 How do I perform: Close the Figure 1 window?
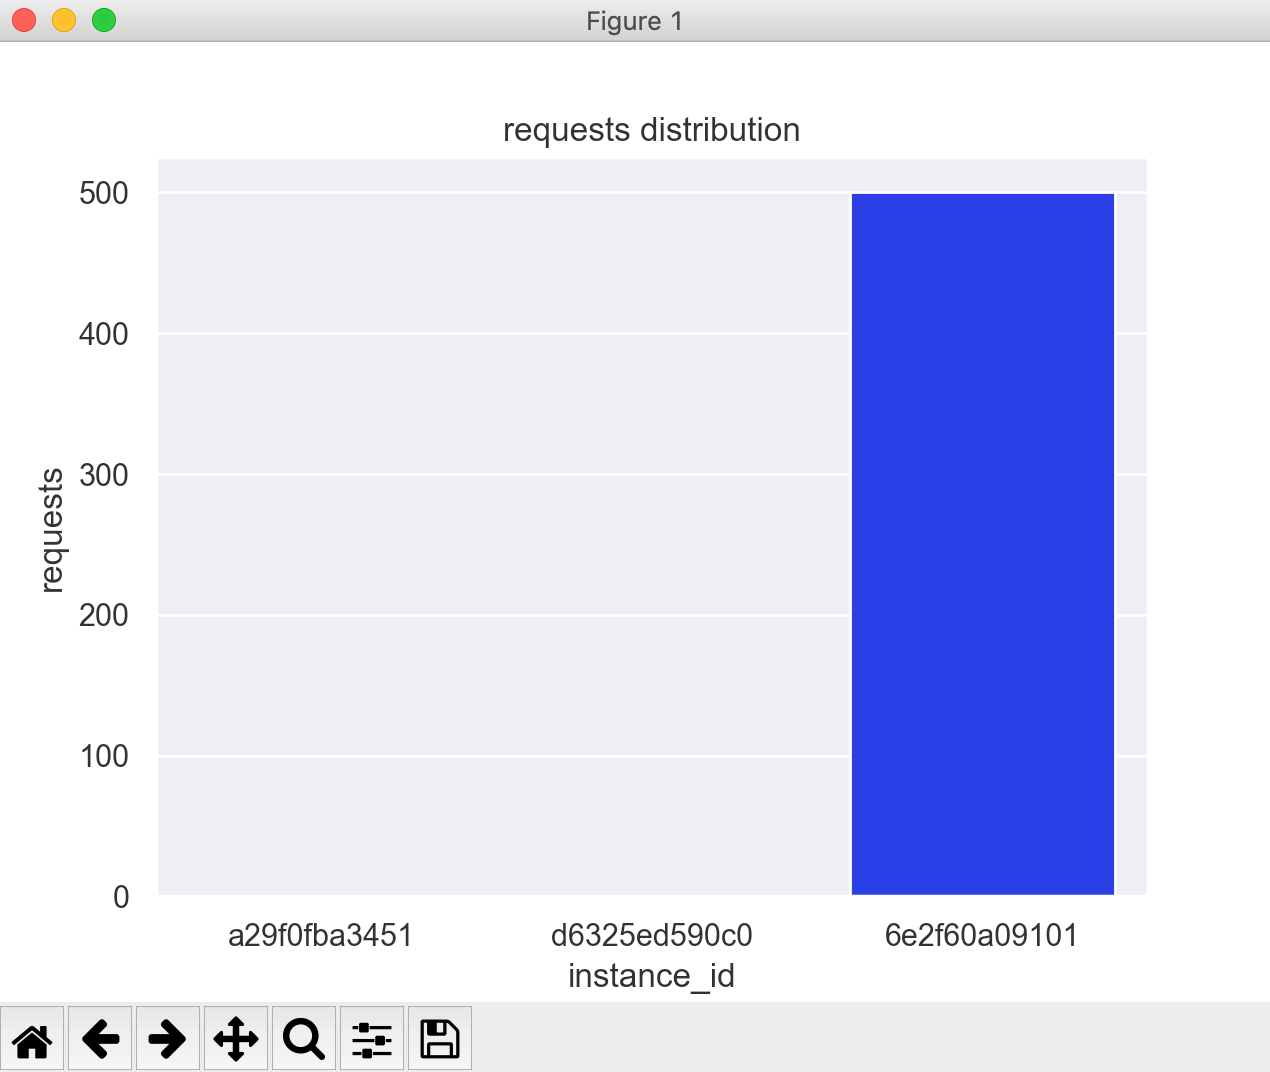coord(24,20)
